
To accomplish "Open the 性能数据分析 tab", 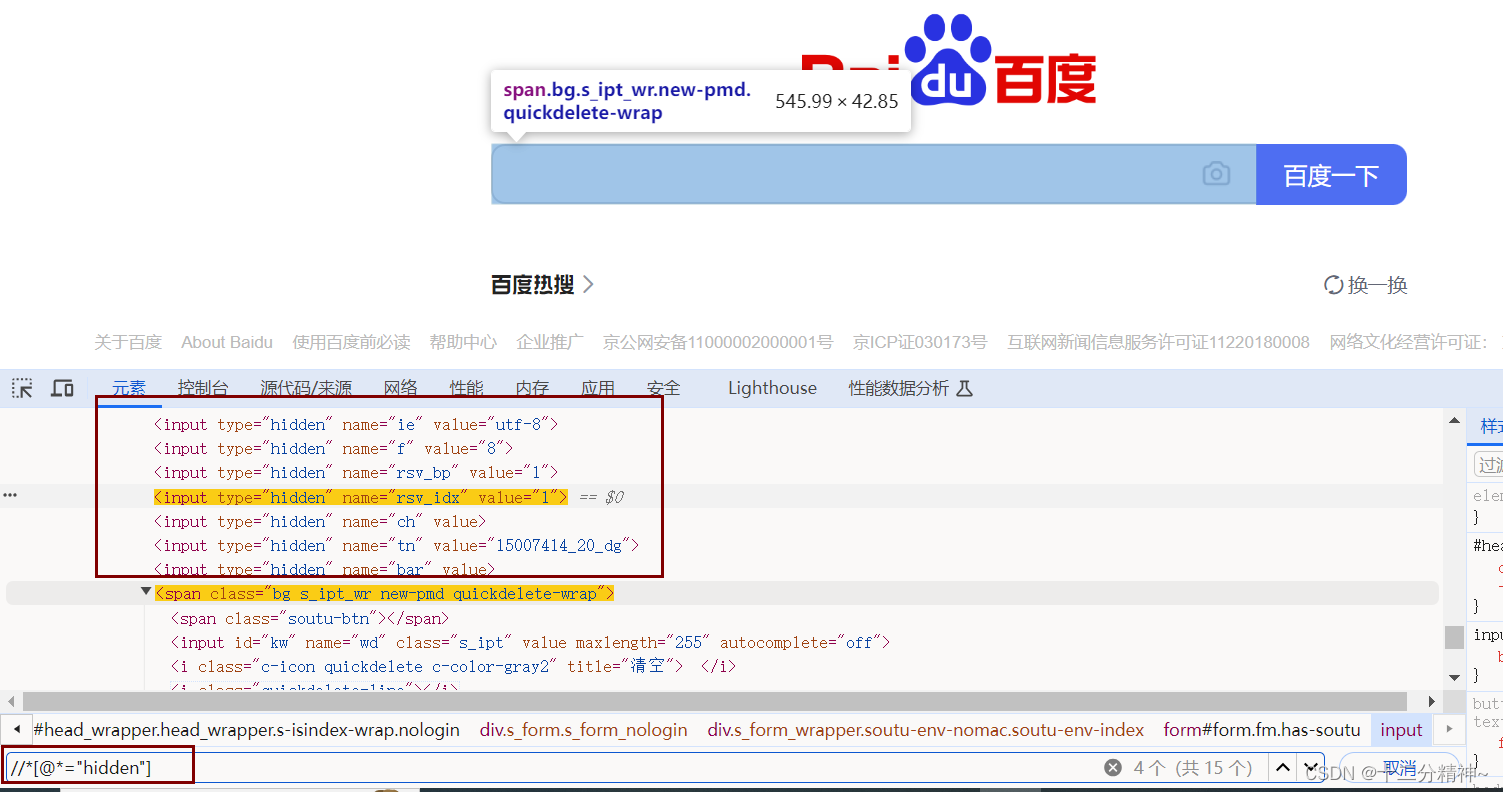I will 898,388.
